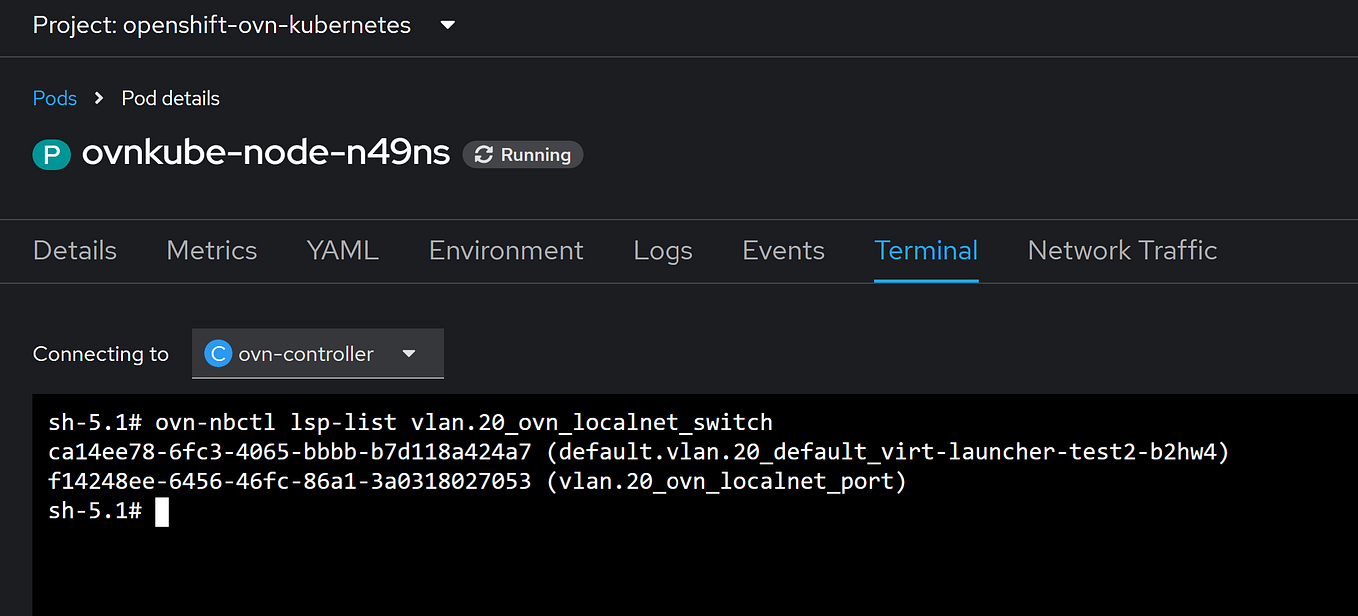Open the Network Traffic tab
Viewport: 1358px width, 616px height.
pyautogui.click(x=1122, y=250)
